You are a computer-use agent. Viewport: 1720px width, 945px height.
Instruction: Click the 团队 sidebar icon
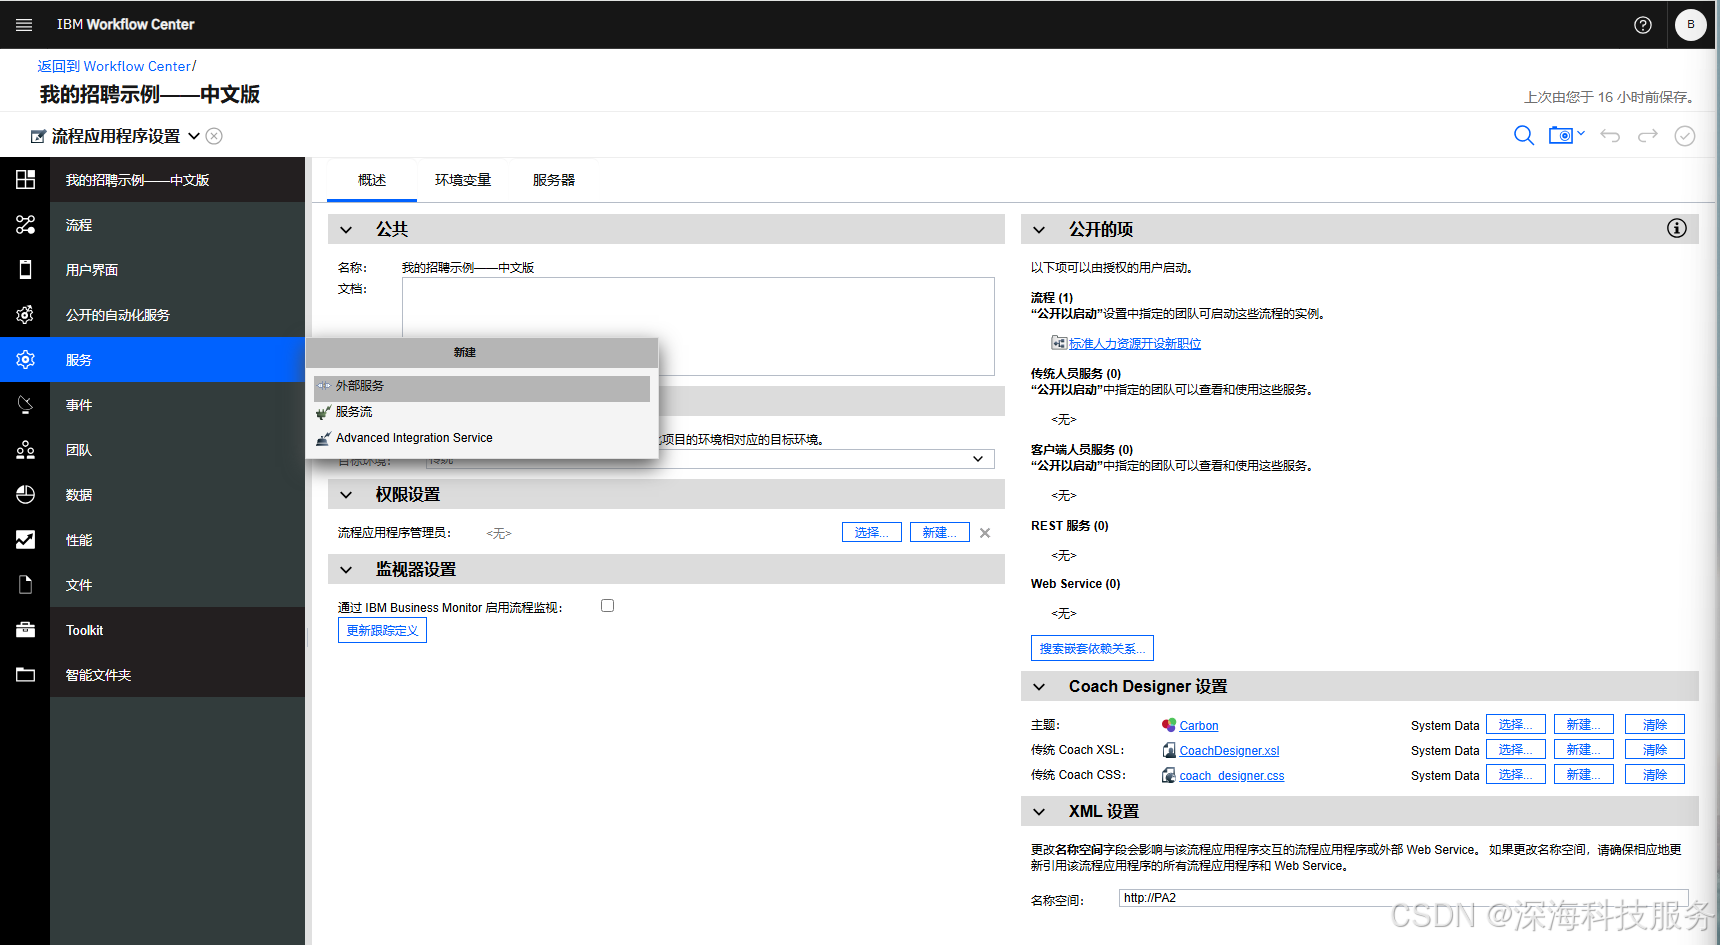click(x=25, y=450)
